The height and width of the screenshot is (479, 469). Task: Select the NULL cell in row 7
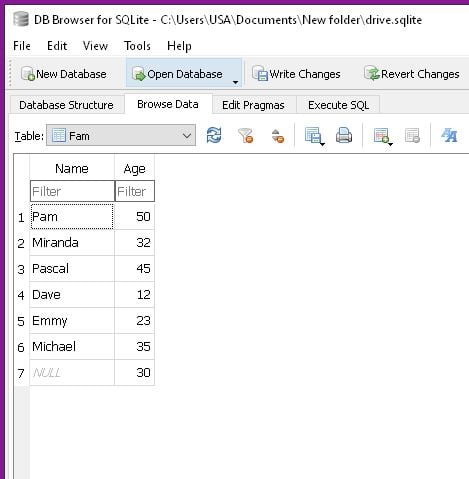click(72, 373)
